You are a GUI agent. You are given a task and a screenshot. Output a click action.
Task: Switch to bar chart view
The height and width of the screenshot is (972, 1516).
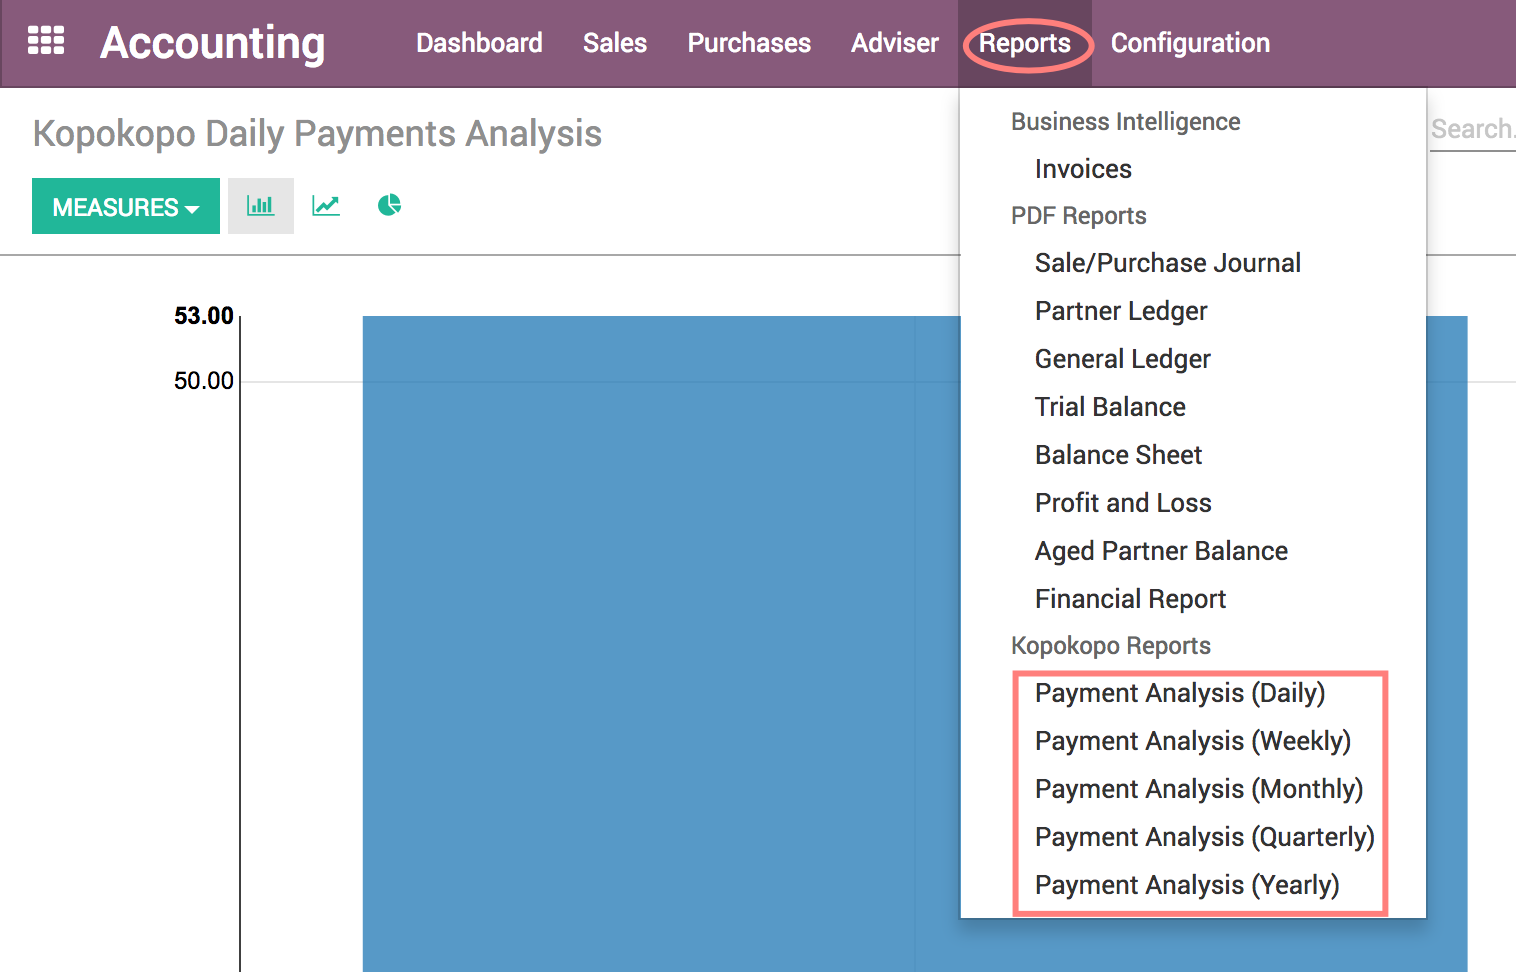tap(261, 206)
